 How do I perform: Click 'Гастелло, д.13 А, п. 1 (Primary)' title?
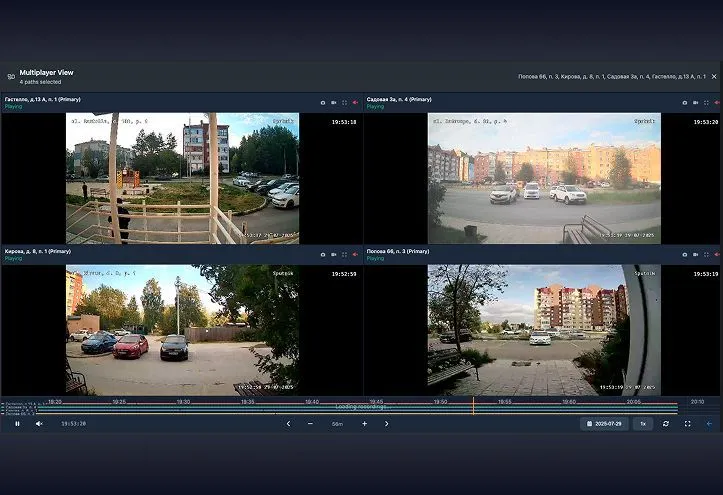click(42, 99)
